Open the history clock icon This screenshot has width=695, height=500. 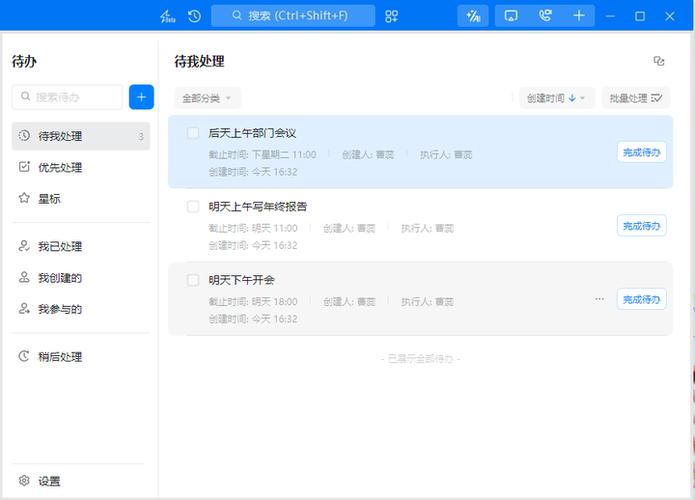(x=194, y=16)
